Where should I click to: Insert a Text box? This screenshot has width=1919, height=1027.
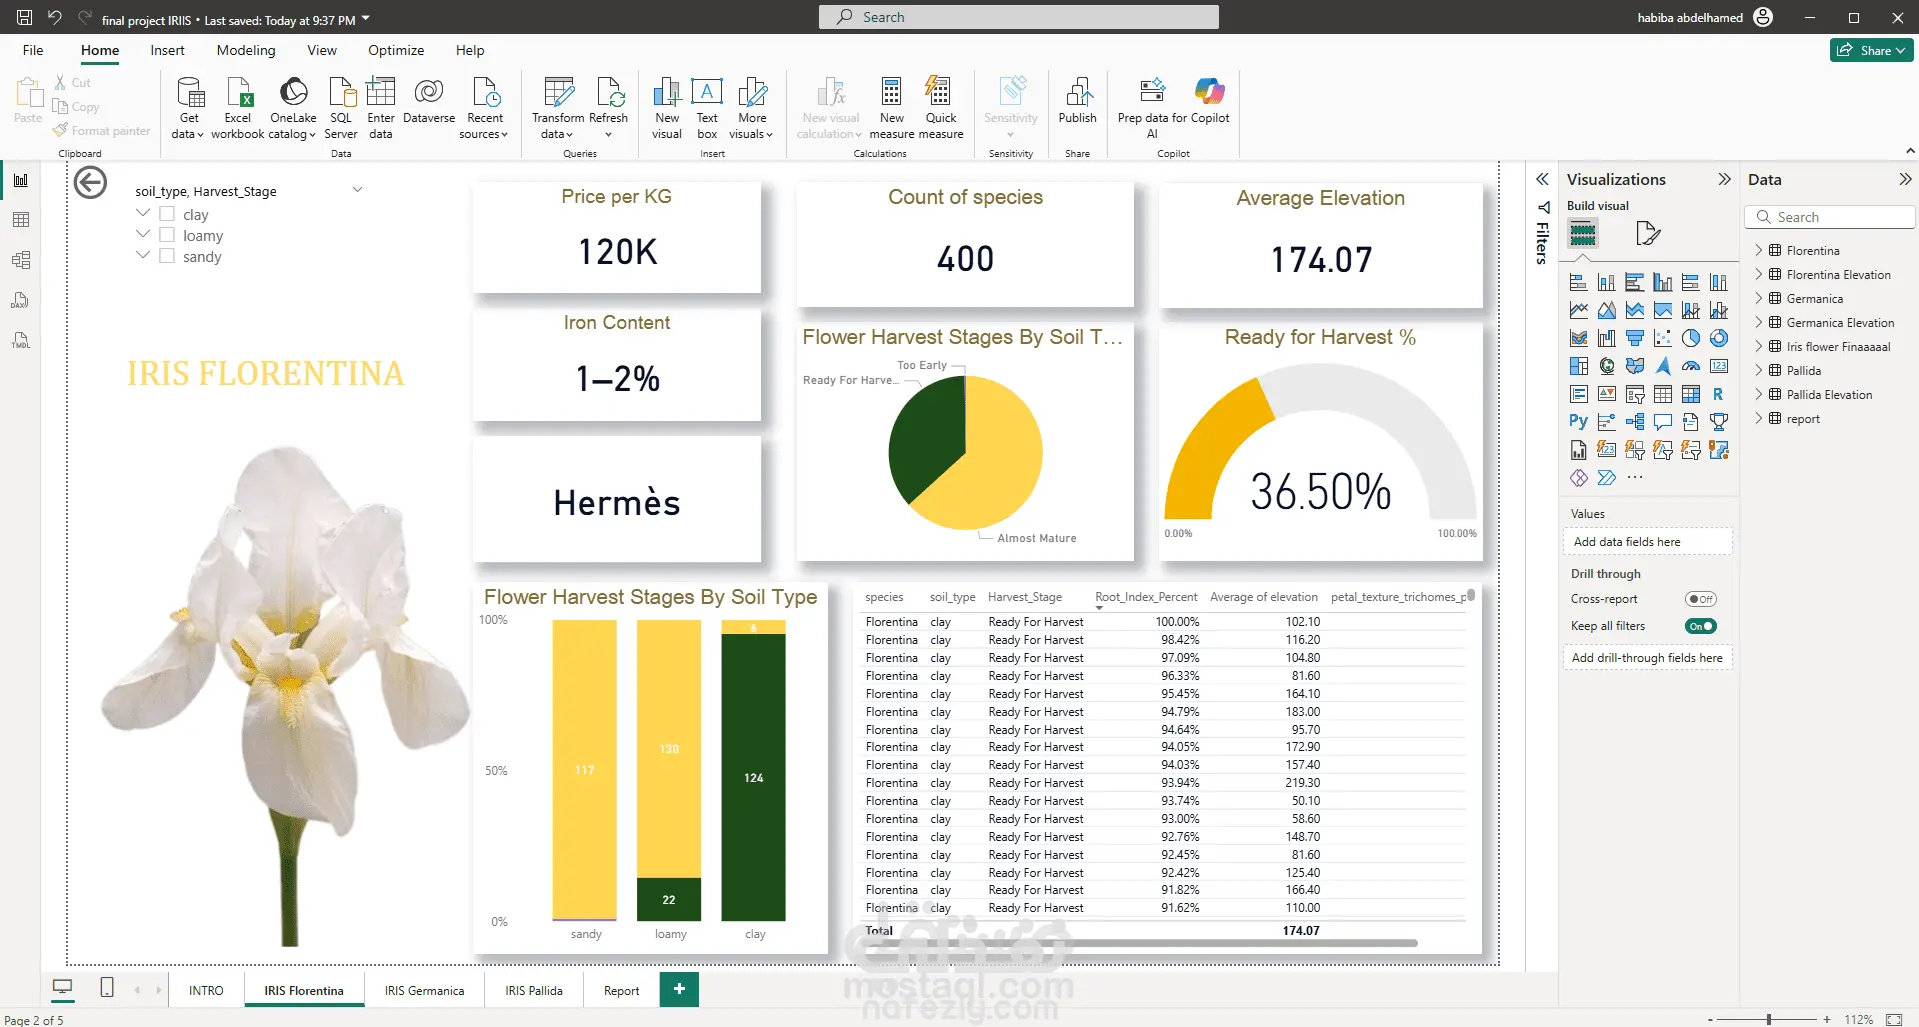point(707,107)
